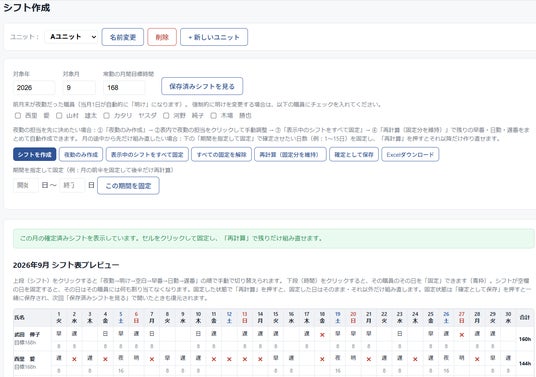Image resolution: width=536 pixels, height=377 pixels.
Task: Click 西里 row hours value 16 on day 5
Action: [x=121, y=371]
